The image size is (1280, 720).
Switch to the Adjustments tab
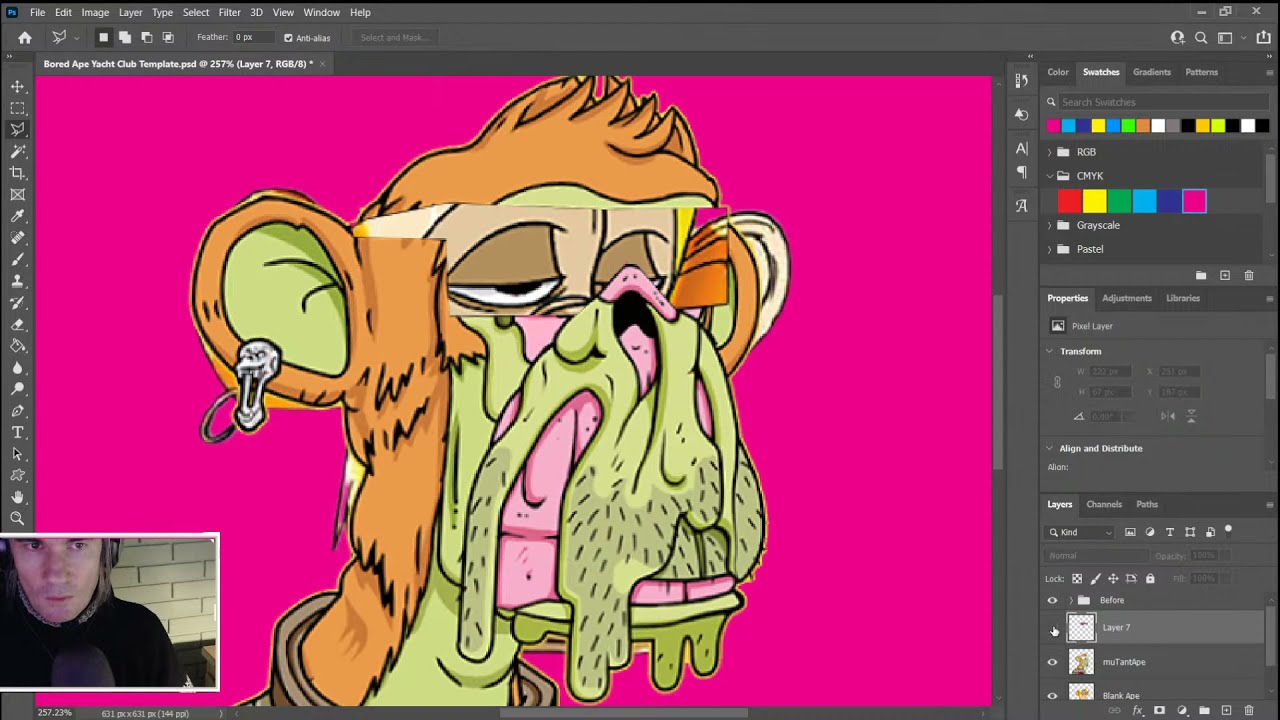[x=1127, y=298]
